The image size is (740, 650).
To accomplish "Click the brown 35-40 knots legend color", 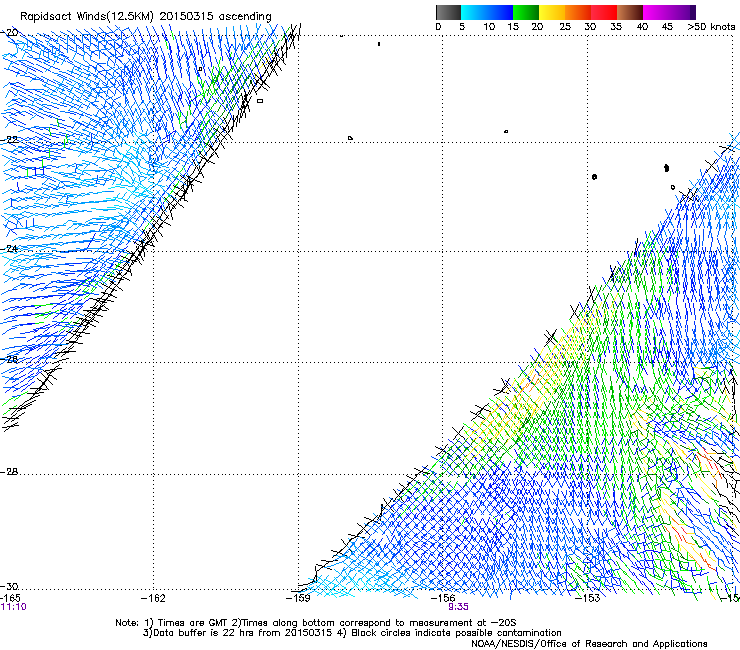I will pyautogui.click(x=630, y=12).
